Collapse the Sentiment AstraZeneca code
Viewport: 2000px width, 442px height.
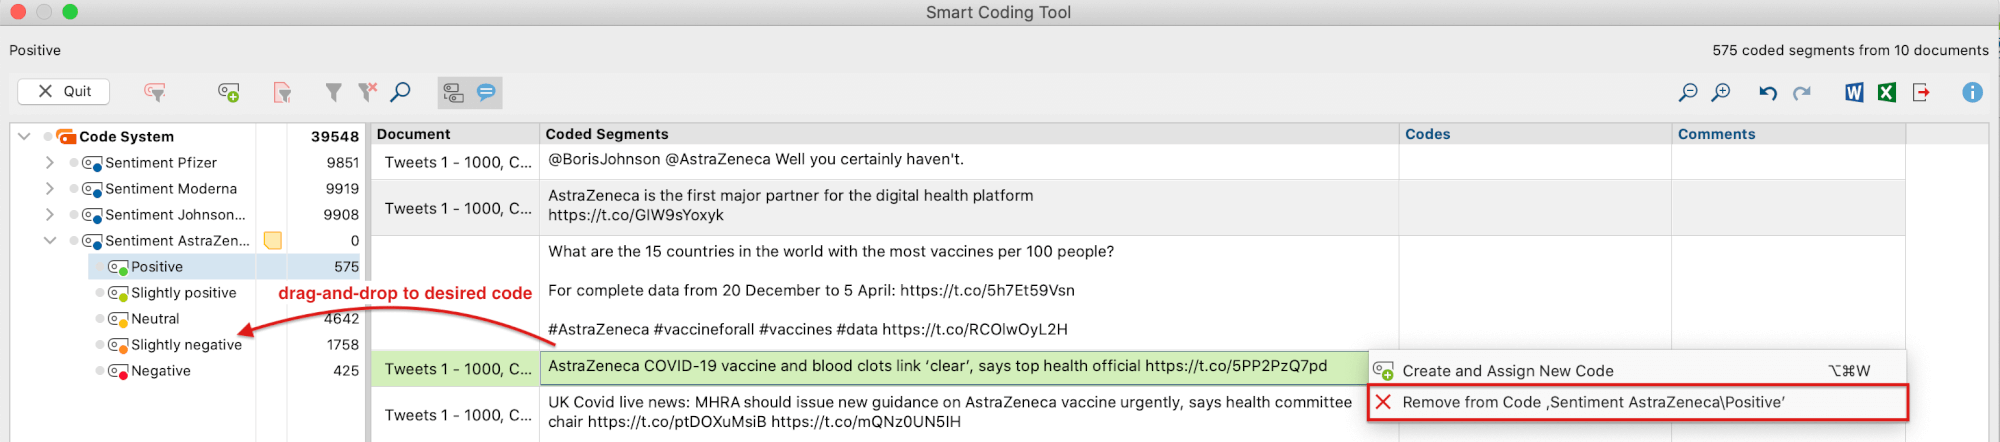[49, 240]
